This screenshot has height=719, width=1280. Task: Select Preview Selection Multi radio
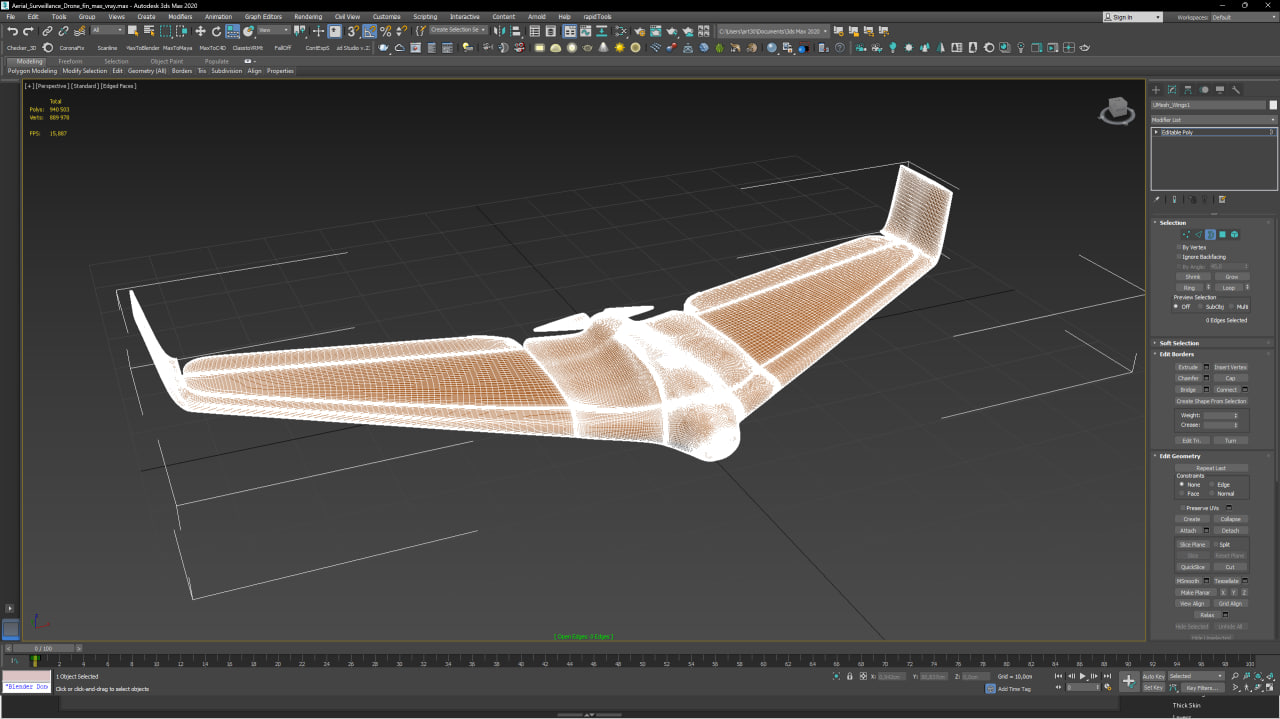pyautogui.click(x=1231, y=307)
